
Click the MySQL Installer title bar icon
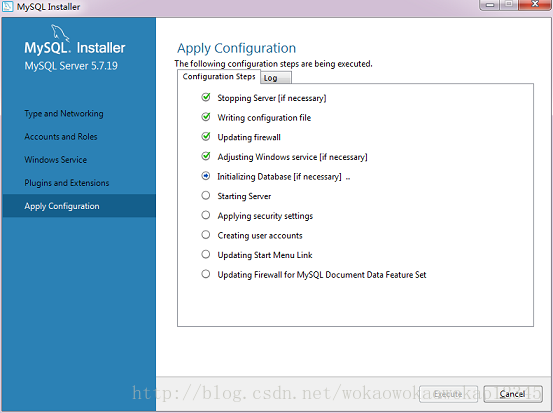point(7,6)
